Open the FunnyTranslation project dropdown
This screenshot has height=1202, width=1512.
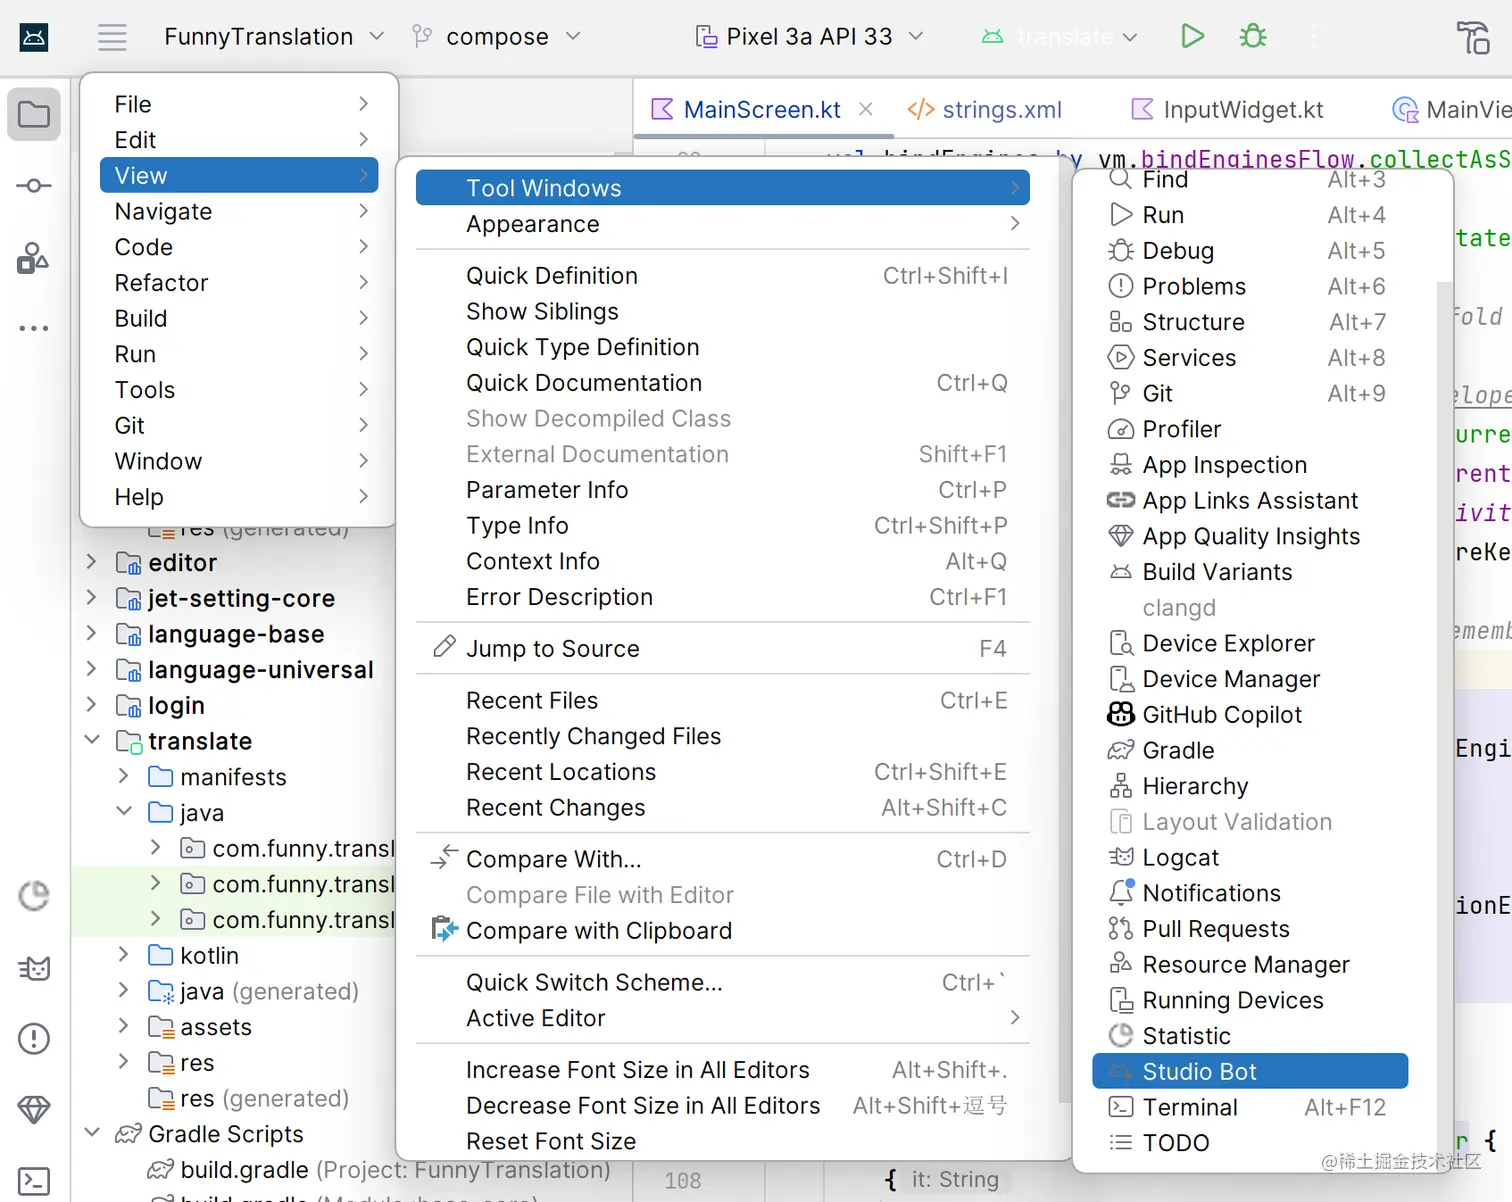click(x=274, y=37)
